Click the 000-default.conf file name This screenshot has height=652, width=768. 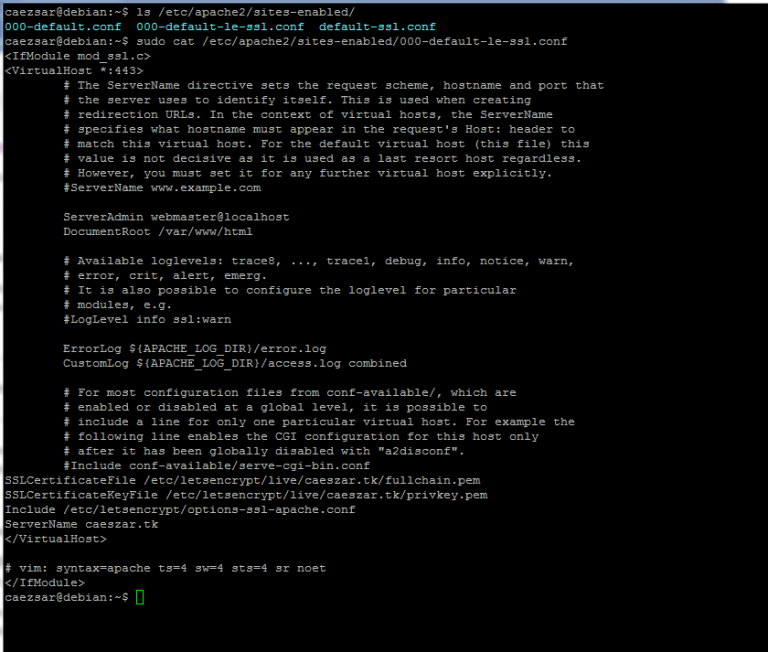click(x=63, y=26)
